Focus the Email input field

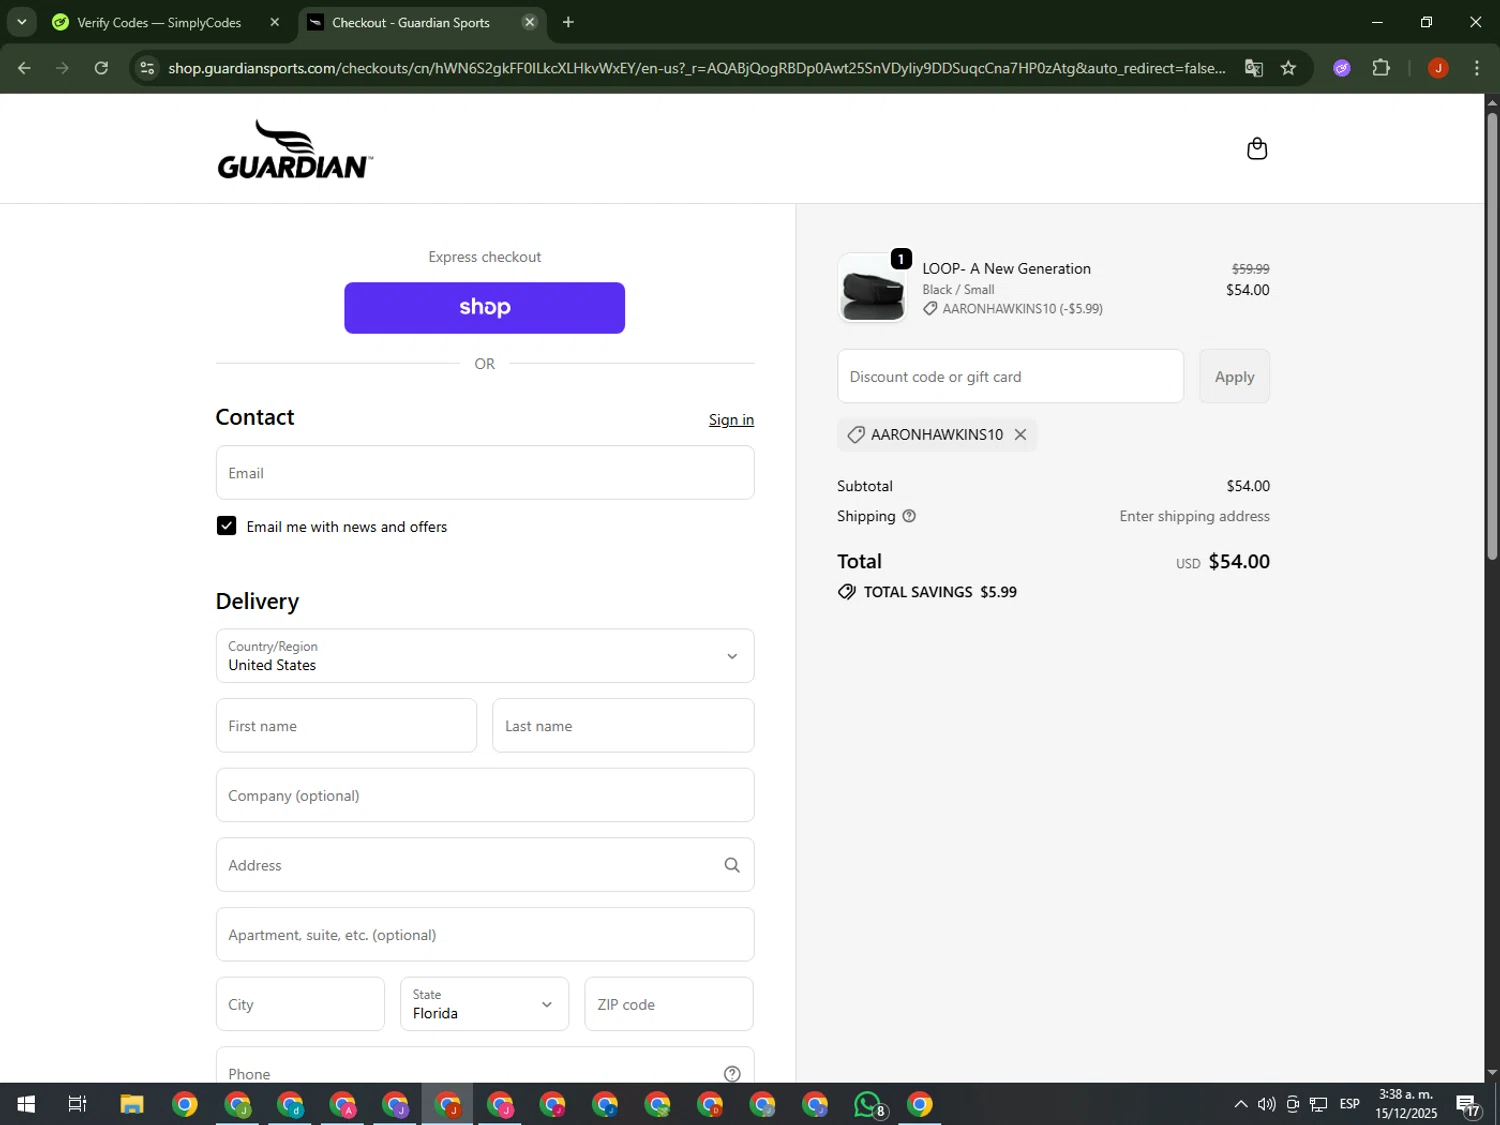click(x=485, y=473)
